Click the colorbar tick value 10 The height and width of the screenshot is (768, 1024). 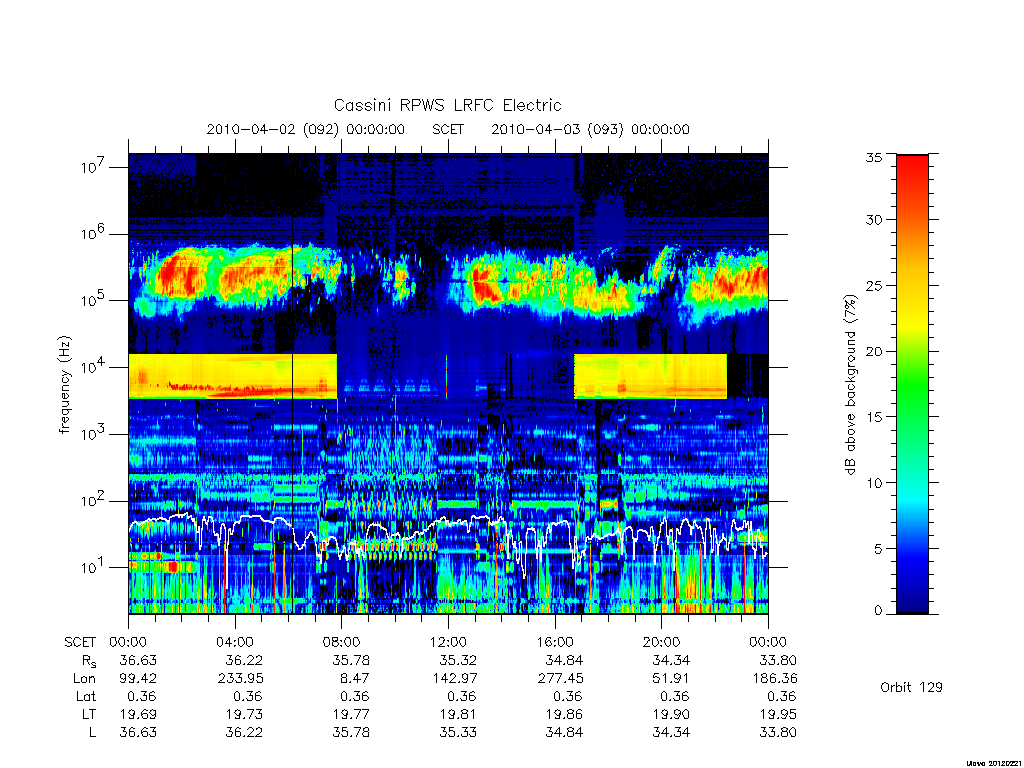tap(874, 483)
